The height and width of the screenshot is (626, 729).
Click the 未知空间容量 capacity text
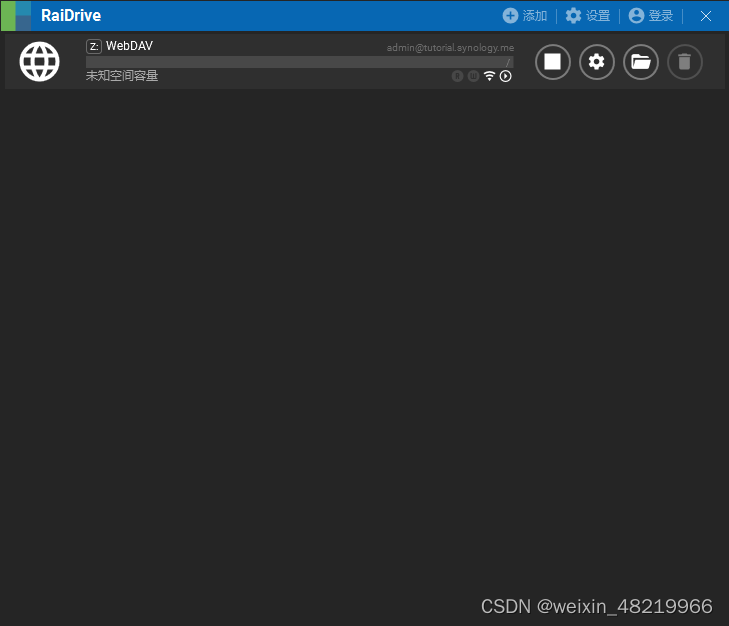click(122, 76)
